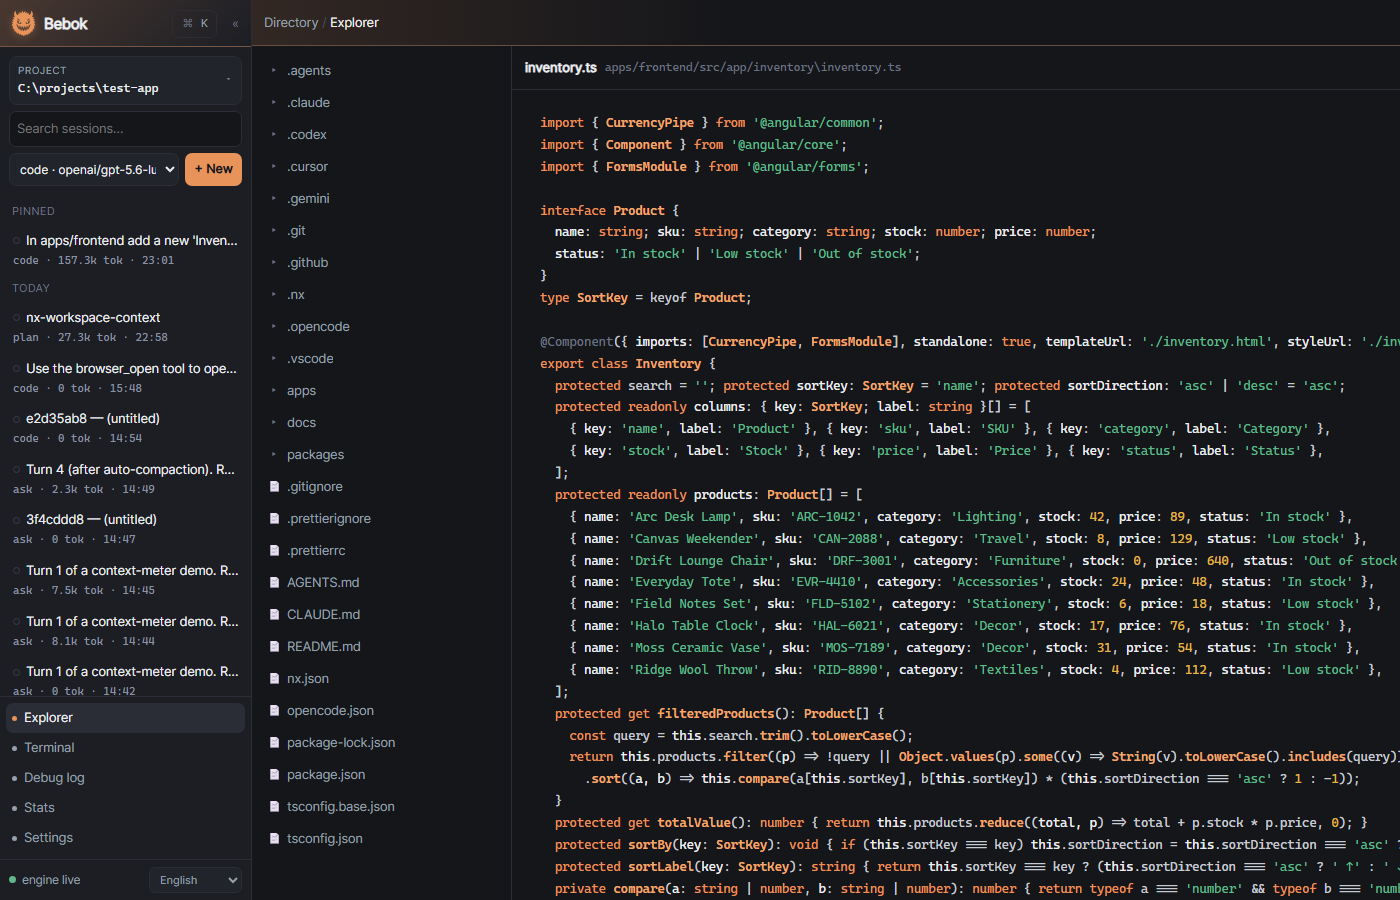
Task: Click the Directory breadcrumb
Action: [x=291, y=23]
